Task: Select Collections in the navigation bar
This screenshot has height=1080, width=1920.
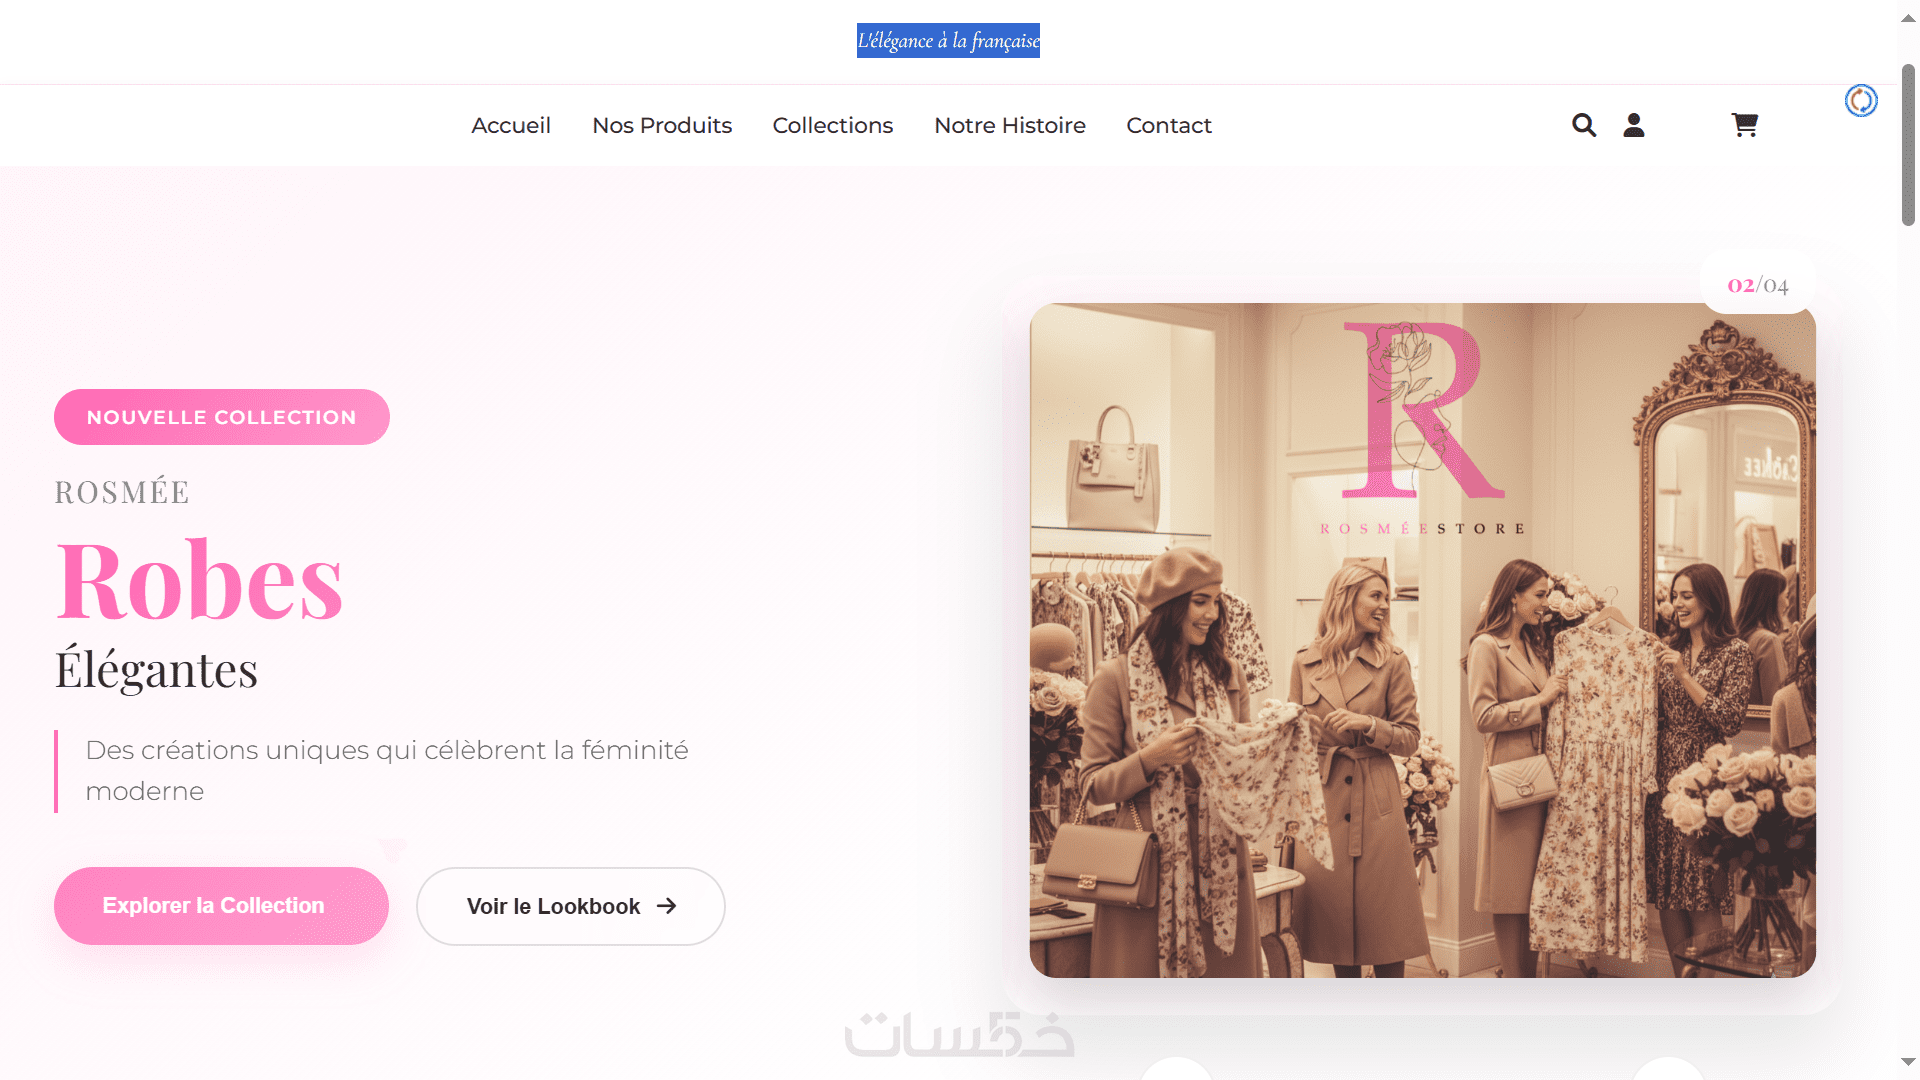Action: tap(832, 126)
